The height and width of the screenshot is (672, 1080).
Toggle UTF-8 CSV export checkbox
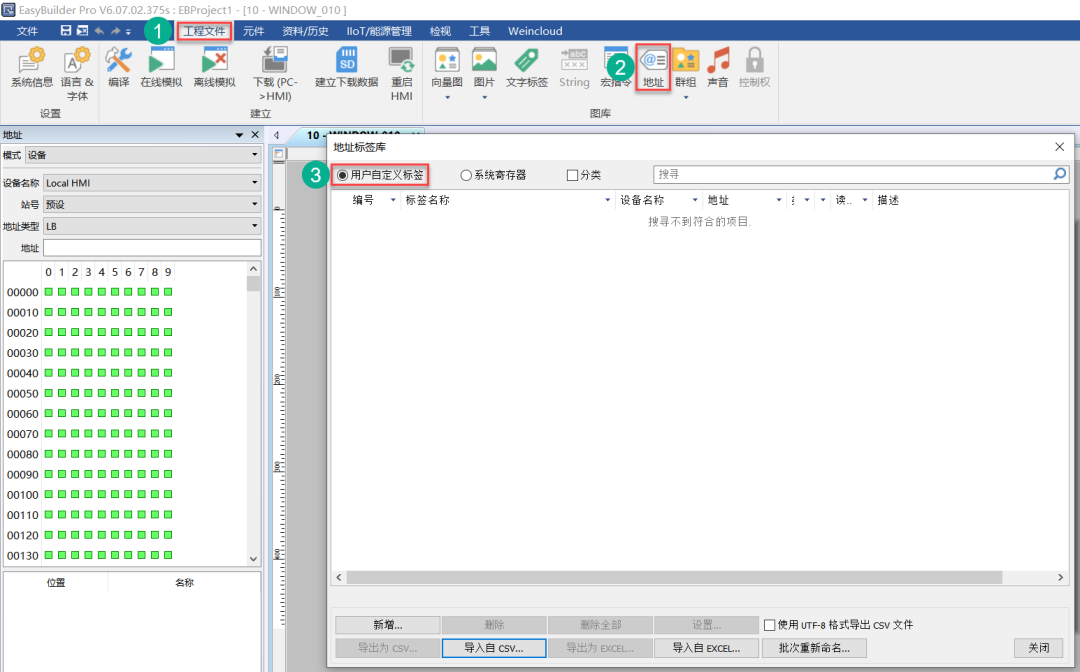coord(769,625)
